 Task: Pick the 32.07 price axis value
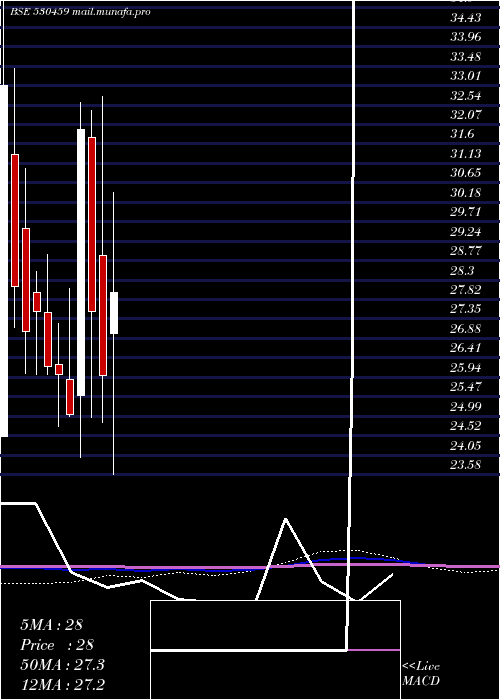tap(466, 115)
